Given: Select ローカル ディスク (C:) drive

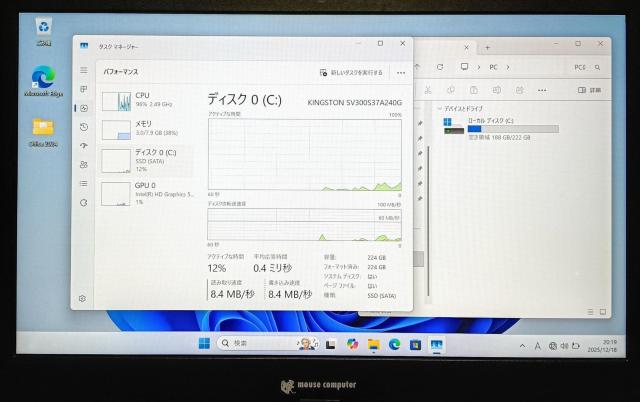Looking at the screenshot, I should [501, 129].
